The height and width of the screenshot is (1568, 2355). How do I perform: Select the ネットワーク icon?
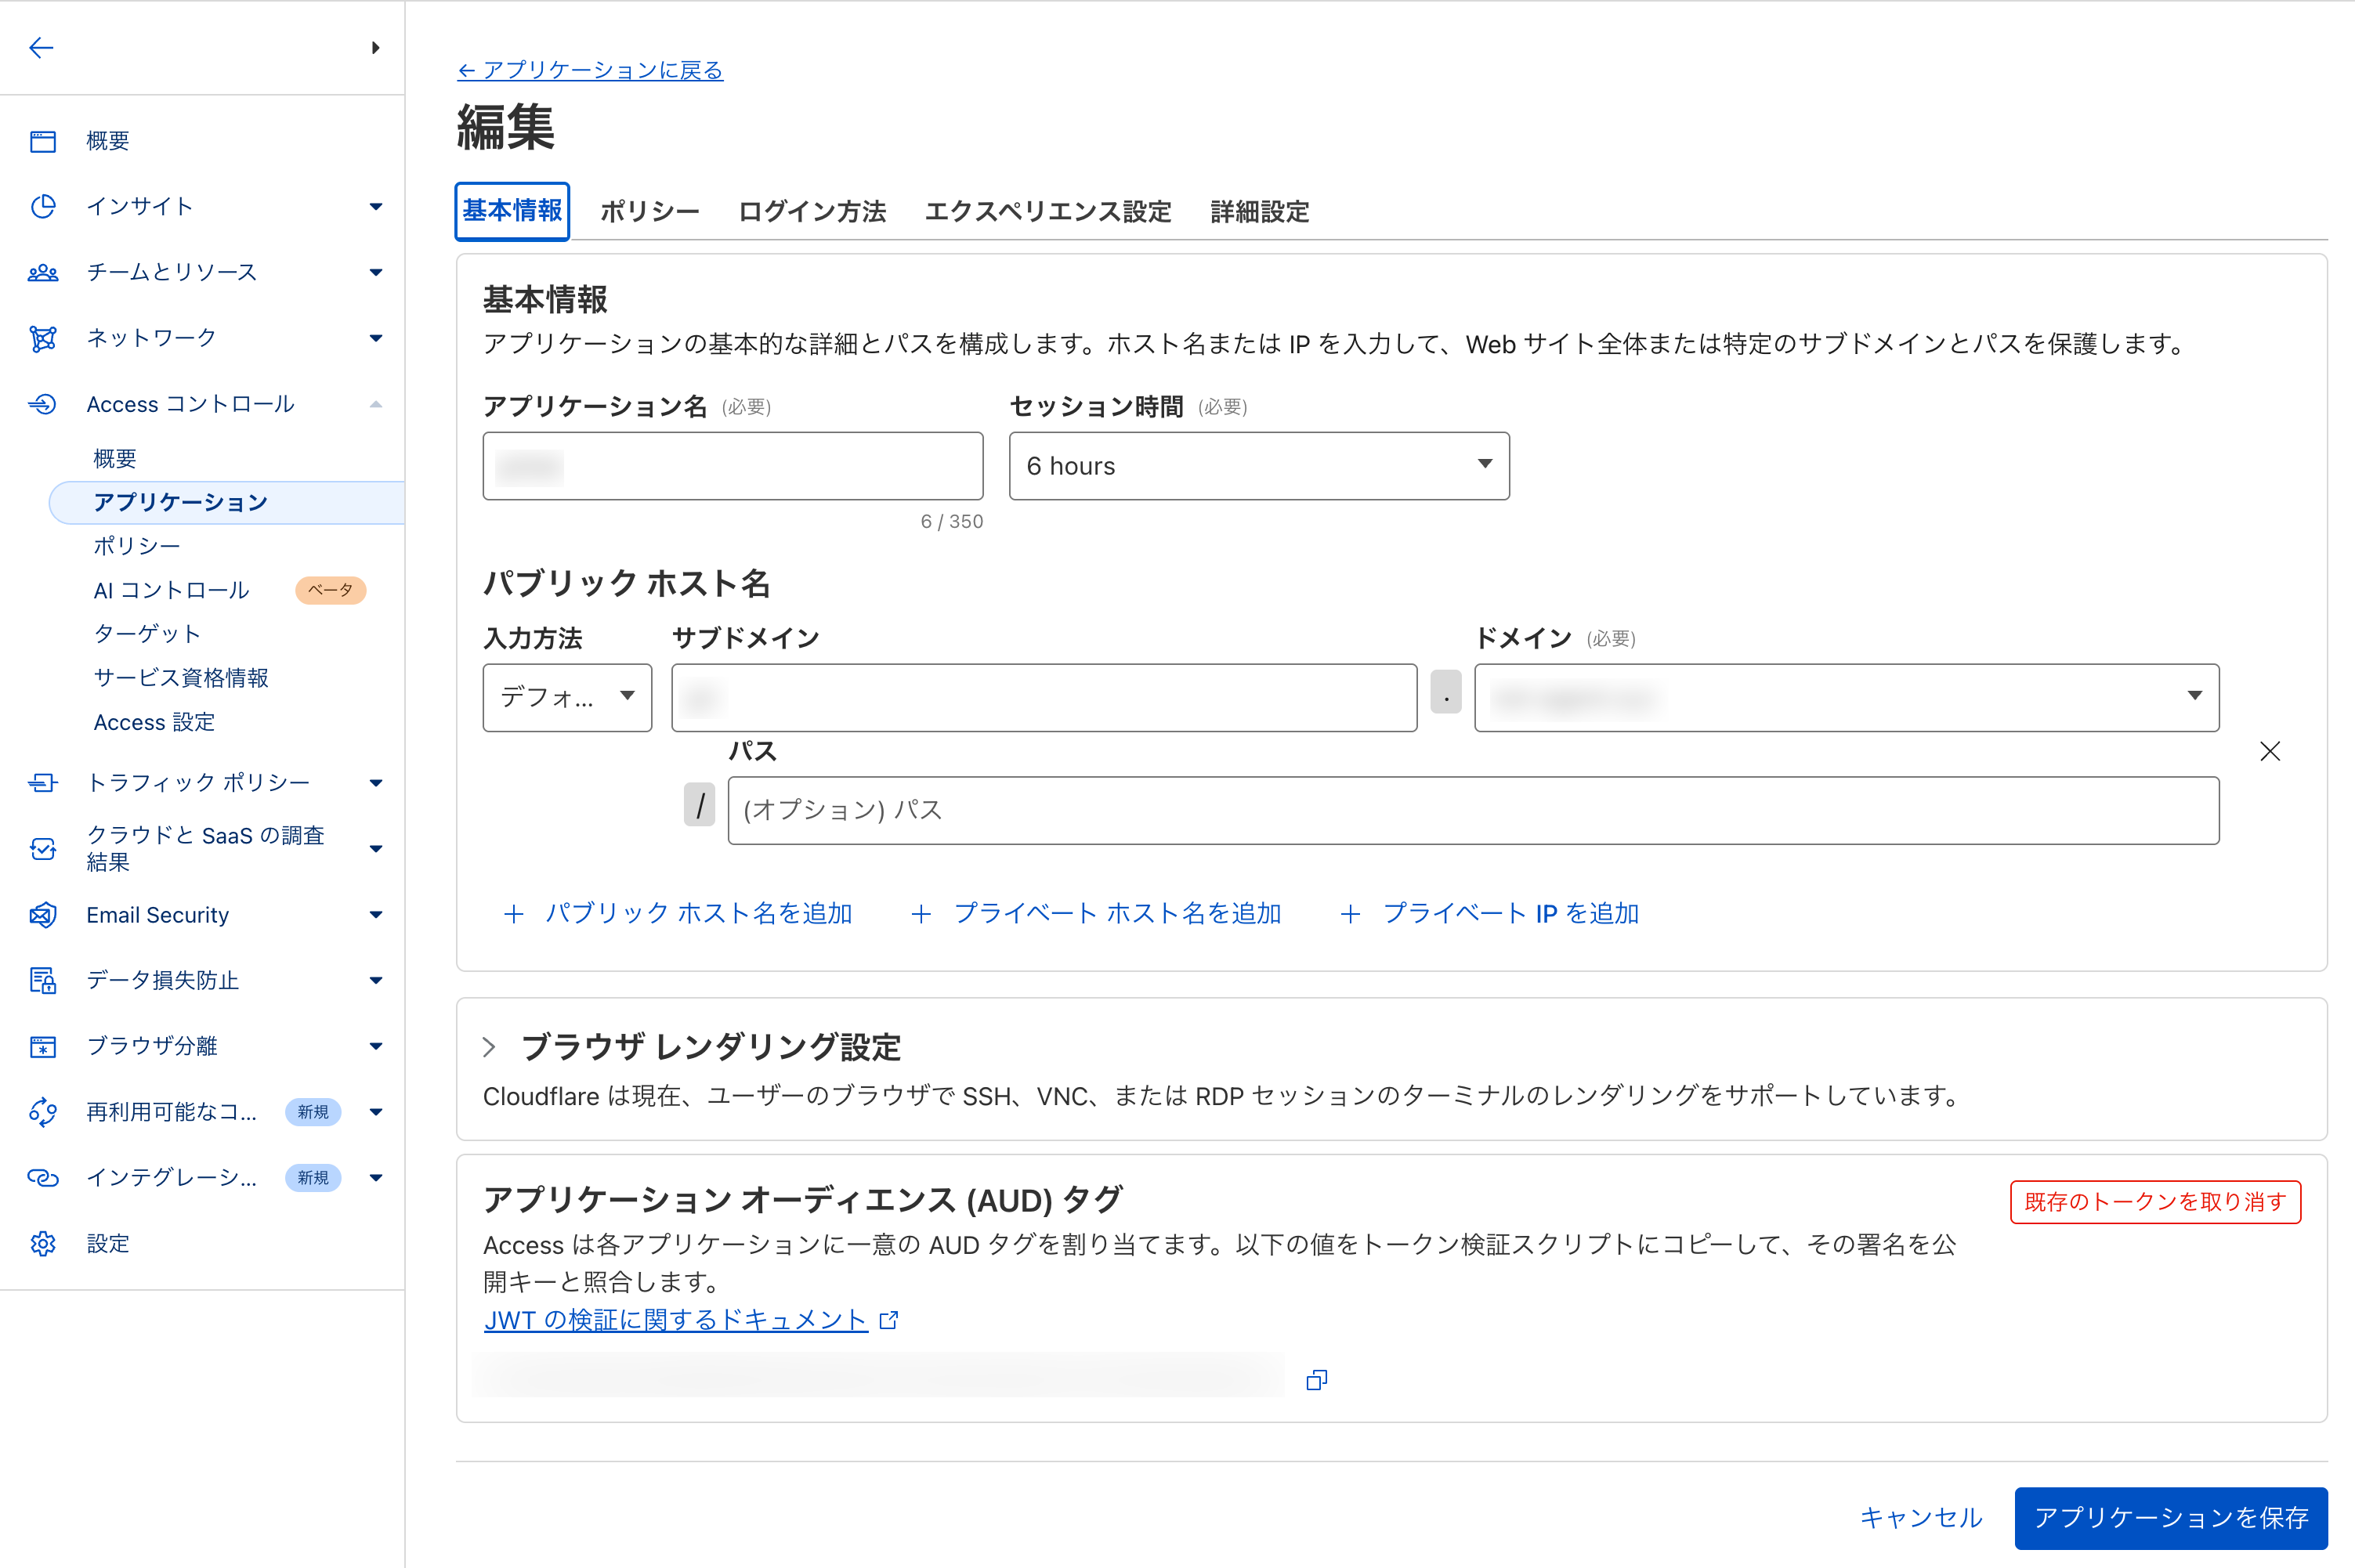click(43, 338)
